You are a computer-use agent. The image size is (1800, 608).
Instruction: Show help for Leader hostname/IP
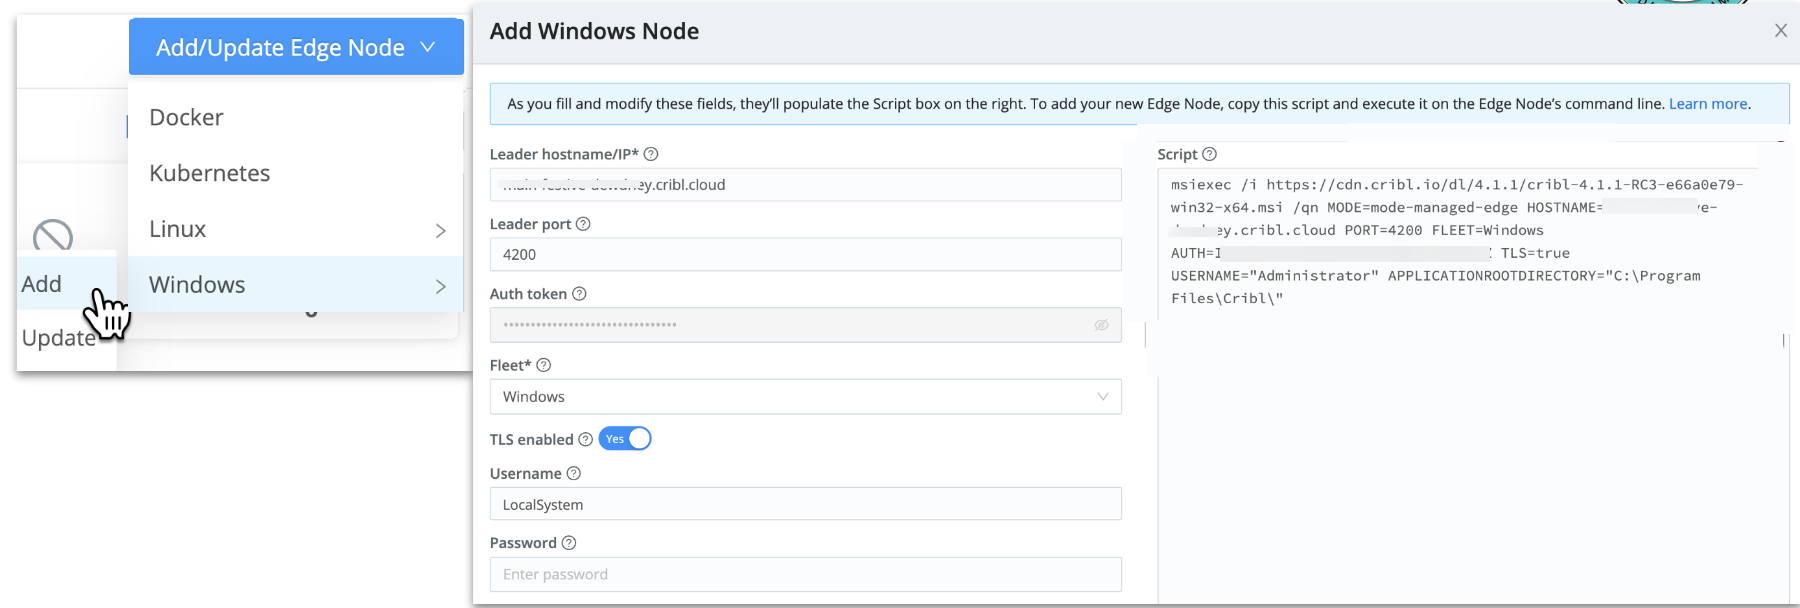651,154
